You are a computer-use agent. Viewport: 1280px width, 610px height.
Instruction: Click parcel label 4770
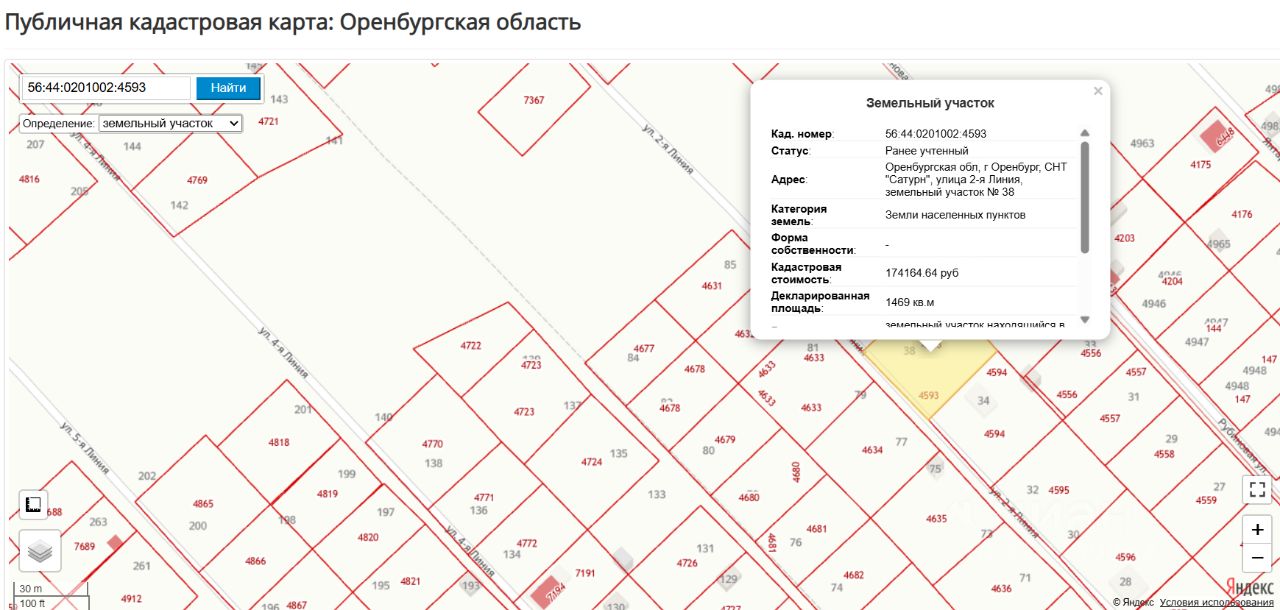tap(432, 443)
